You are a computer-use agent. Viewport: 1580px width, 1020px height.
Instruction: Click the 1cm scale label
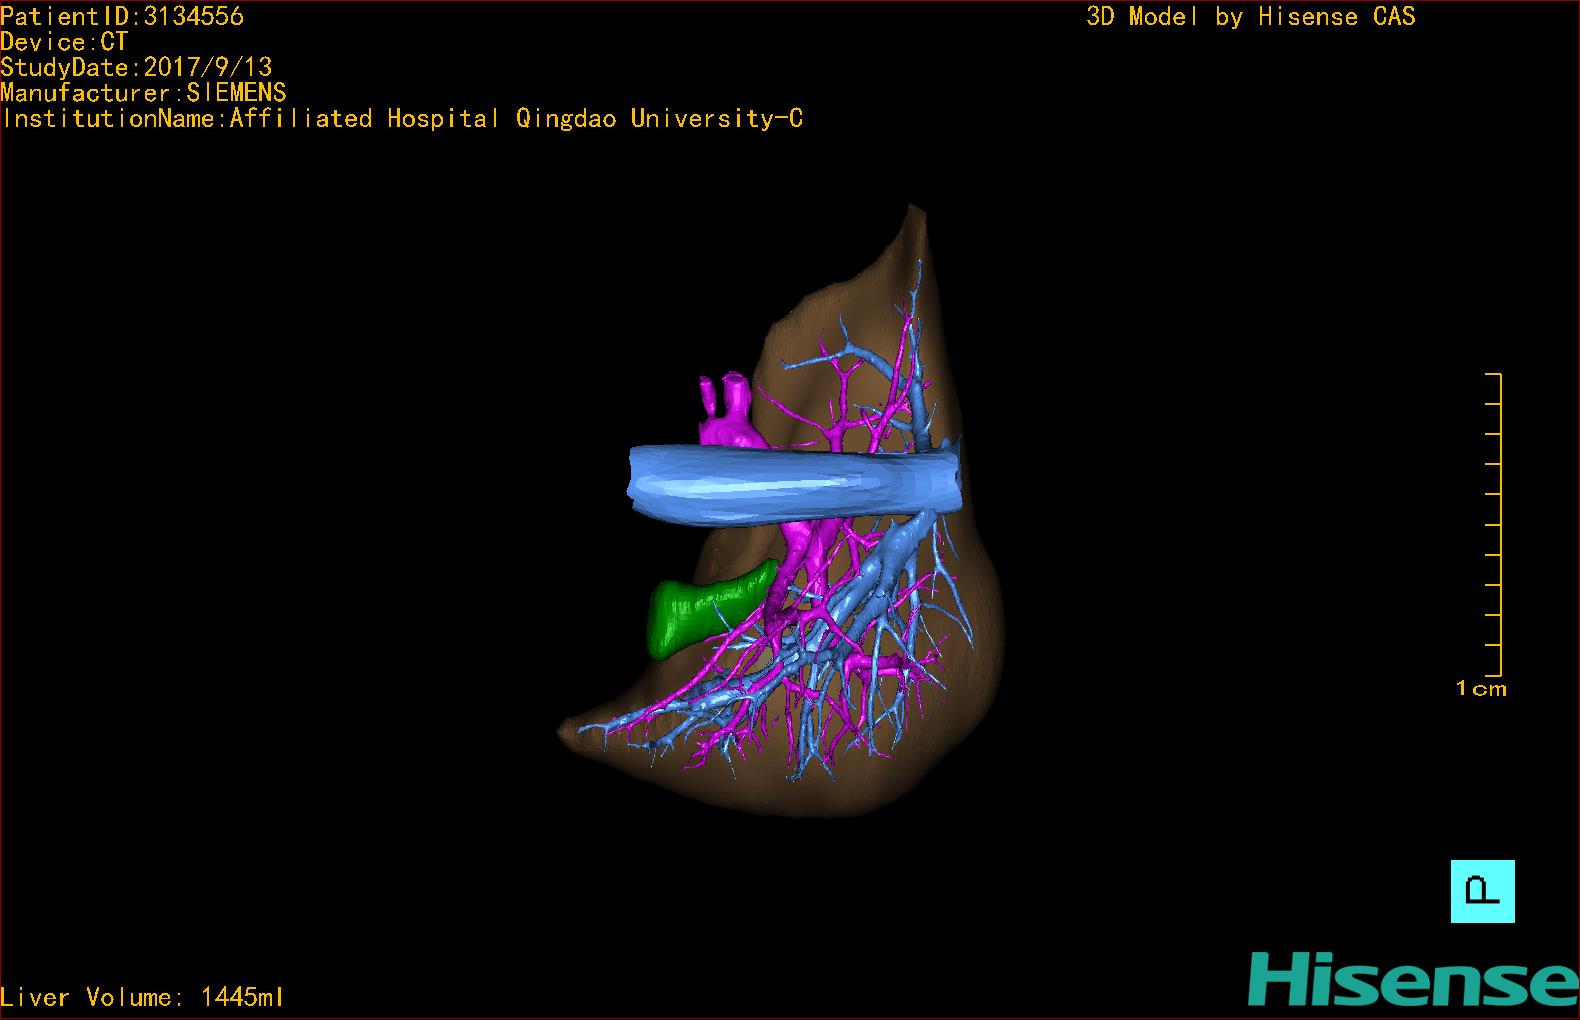coord(1480,688)
